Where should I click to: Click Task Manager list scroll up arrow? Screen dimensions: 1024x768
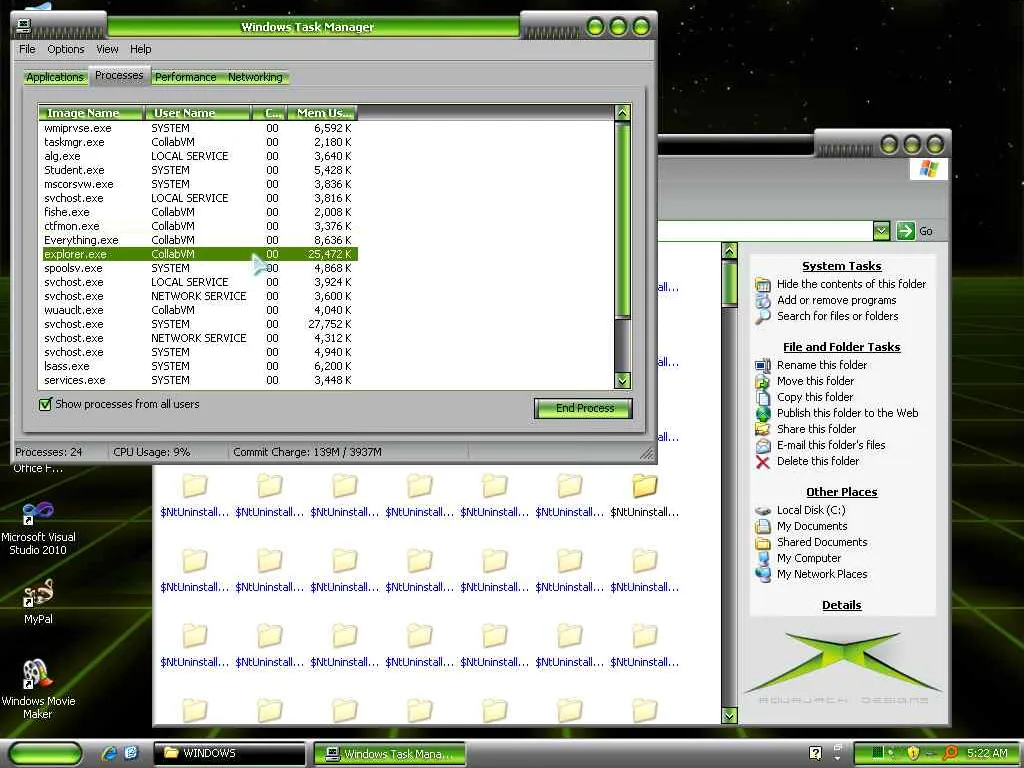(x=622, y=112)
